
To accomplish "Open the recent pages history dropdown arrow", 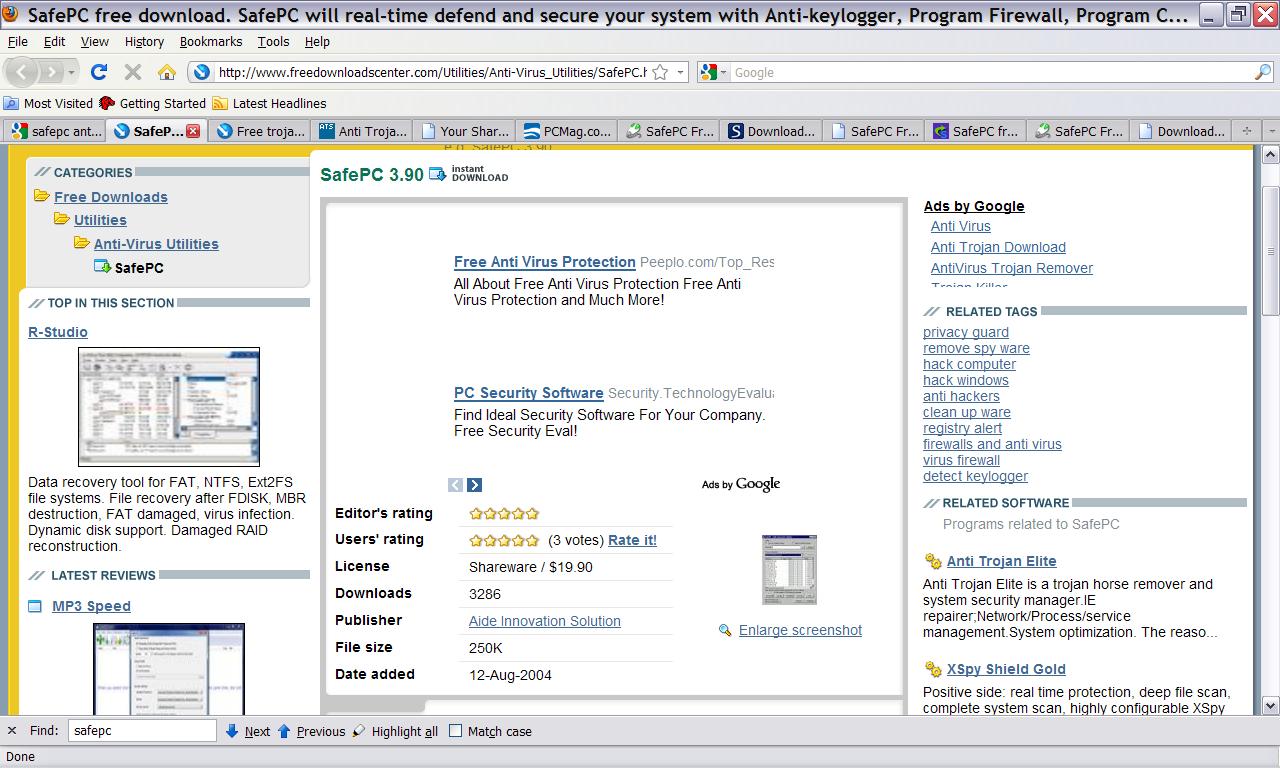I will point(72,72).
